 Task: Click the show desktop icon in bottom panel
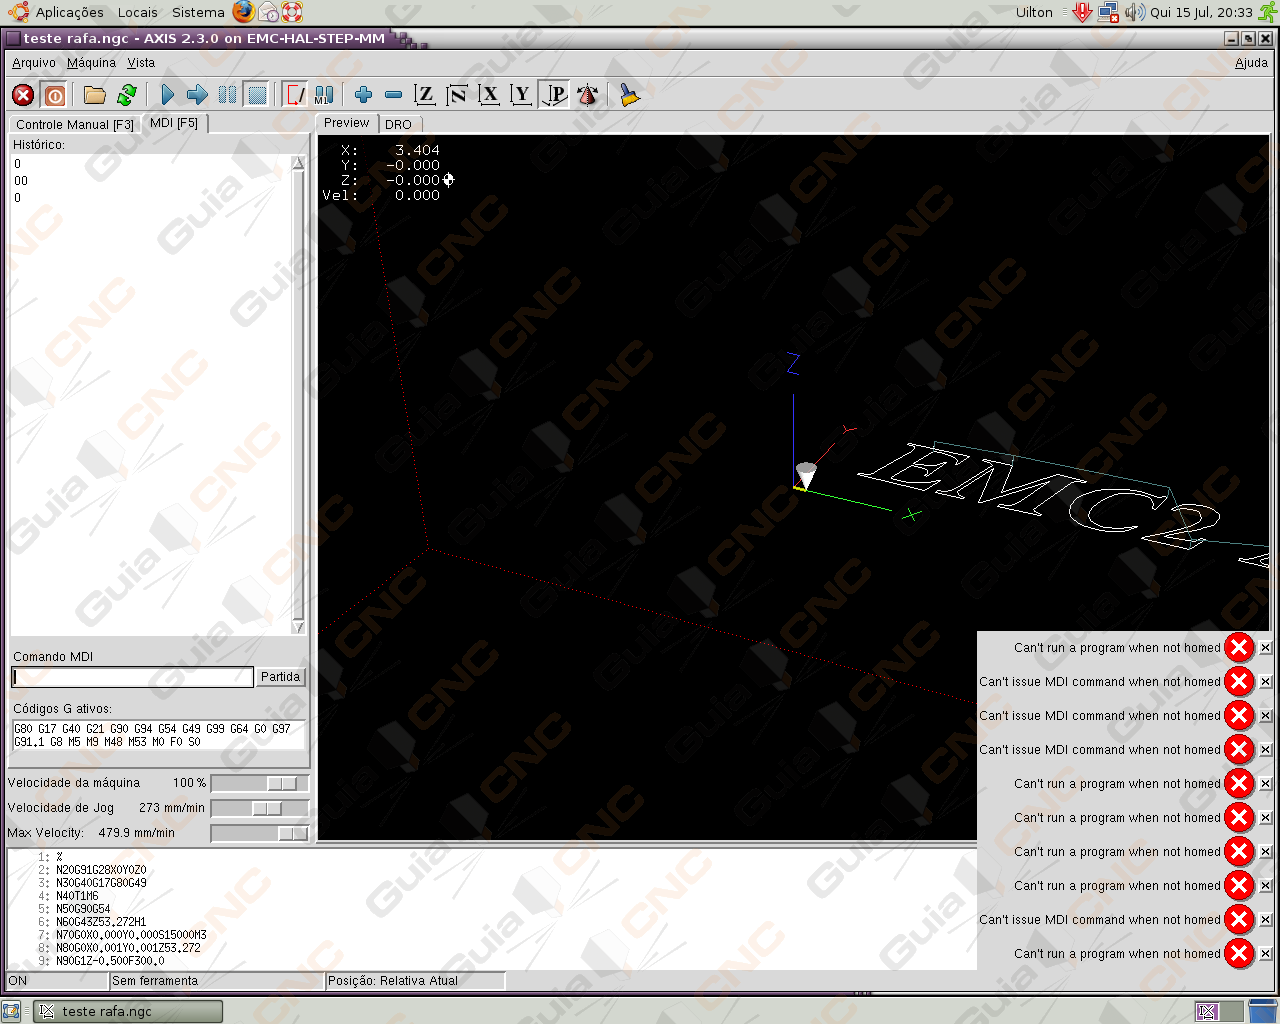point(11,1011)
